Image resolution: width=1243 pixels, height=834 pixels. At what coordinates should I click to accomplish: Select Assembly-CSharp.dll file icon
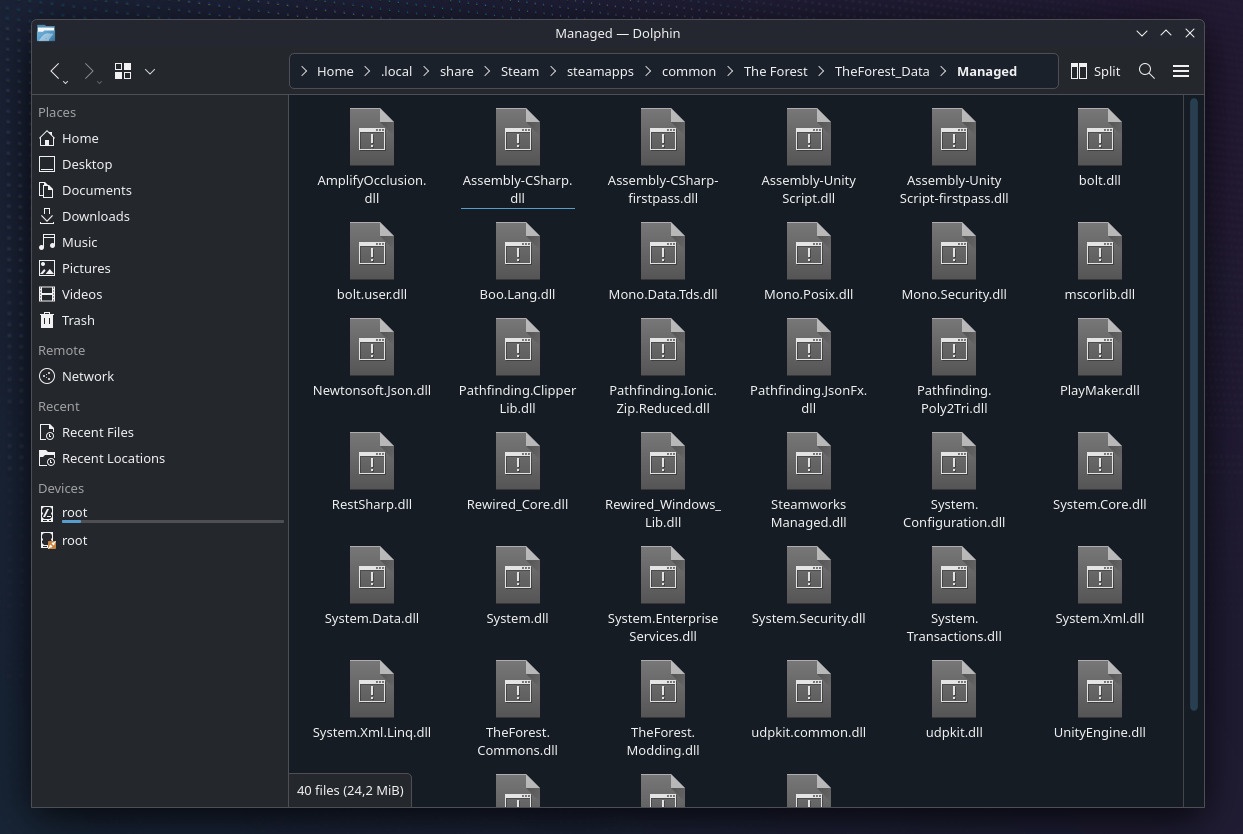pos(518,137)
